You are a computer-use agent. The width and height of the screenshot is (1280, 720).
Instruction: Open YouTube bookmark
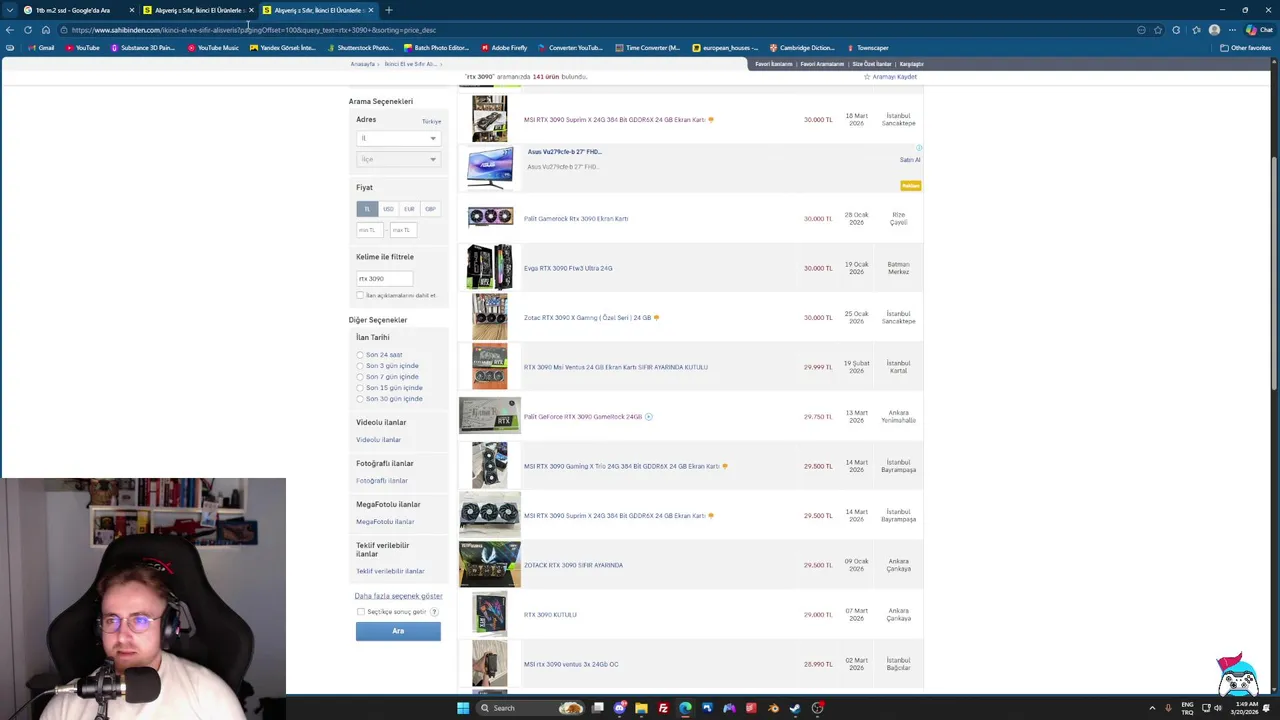[x=83, y=48]
